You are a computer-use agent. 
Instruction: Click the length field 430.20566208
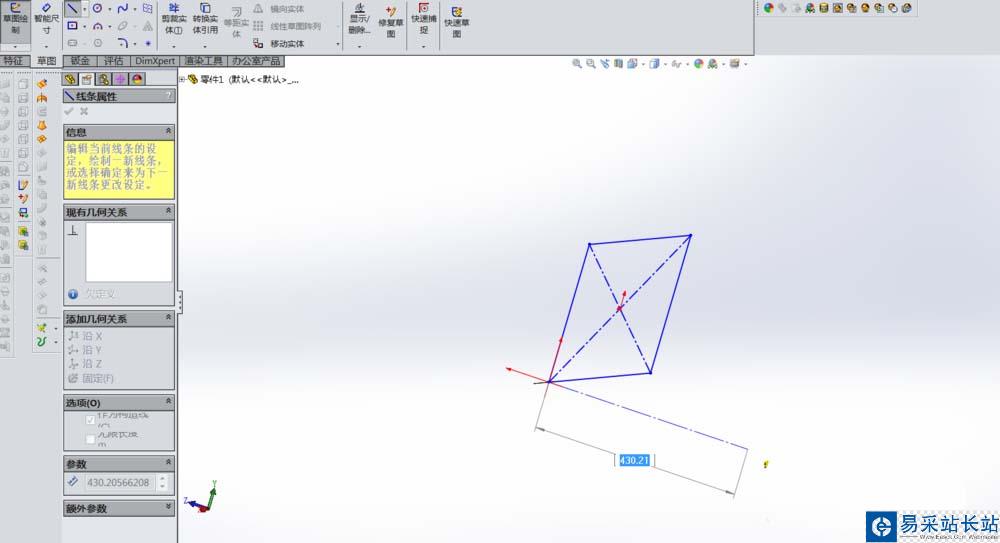click(120, 482)
